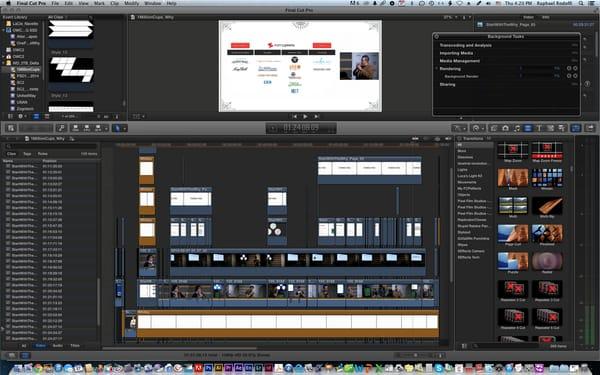Image resolution: width=600 pixels, height=375 pixels.
Task: Switch to the Tags tab in index
Action: [27, 153]
